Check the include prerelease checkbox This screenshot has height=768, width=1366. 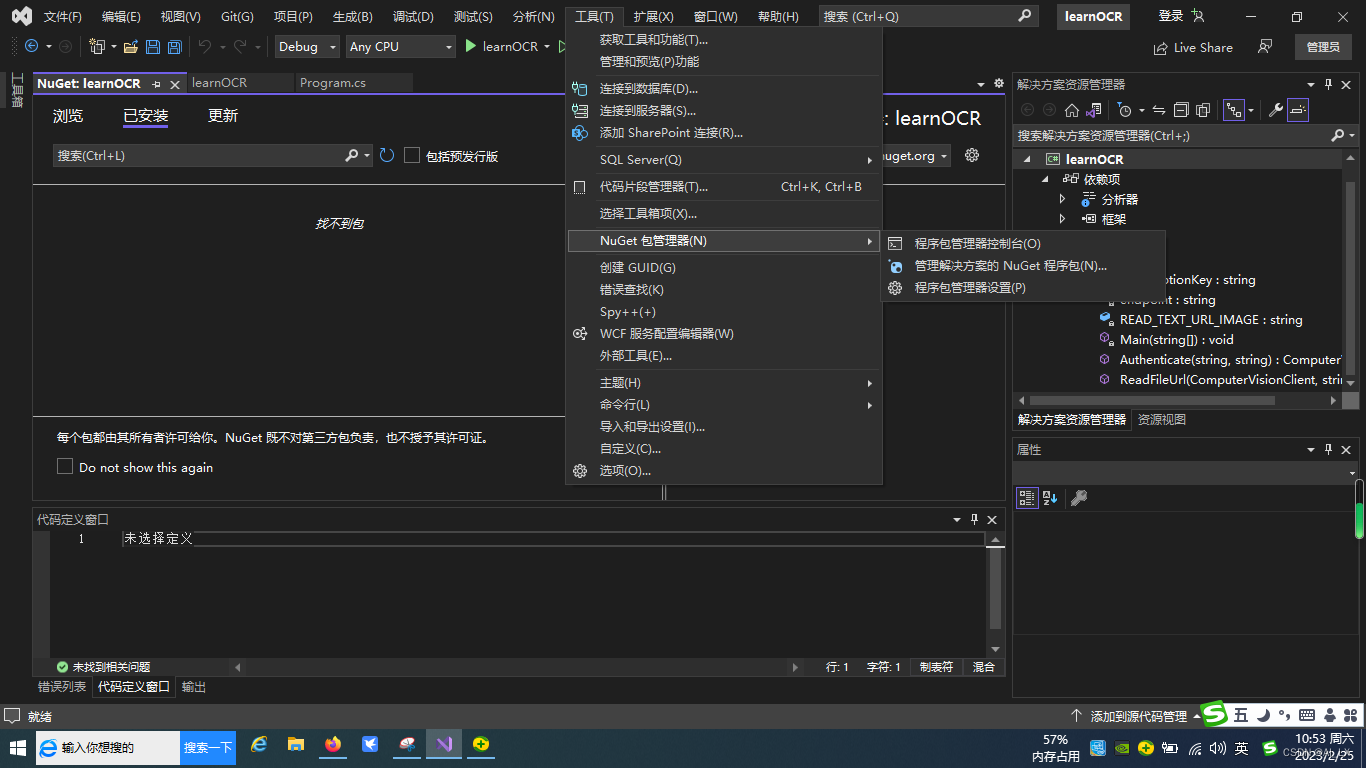[x=412, y=155]
